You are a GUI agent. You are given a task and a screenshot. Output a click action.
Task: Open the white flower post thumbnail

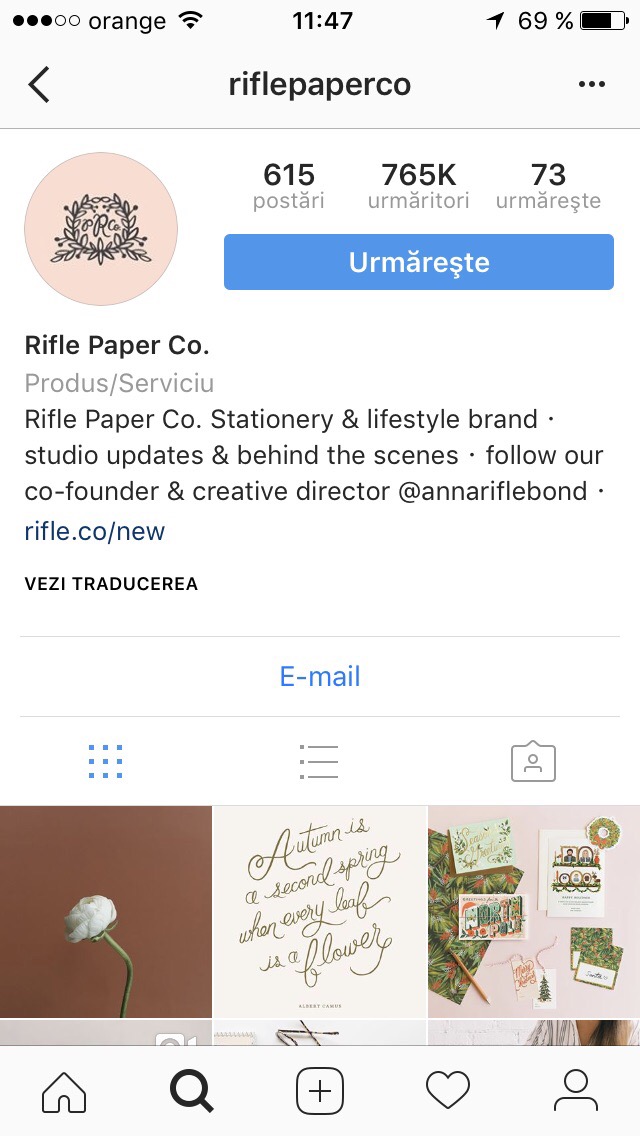tap(106, 911)
